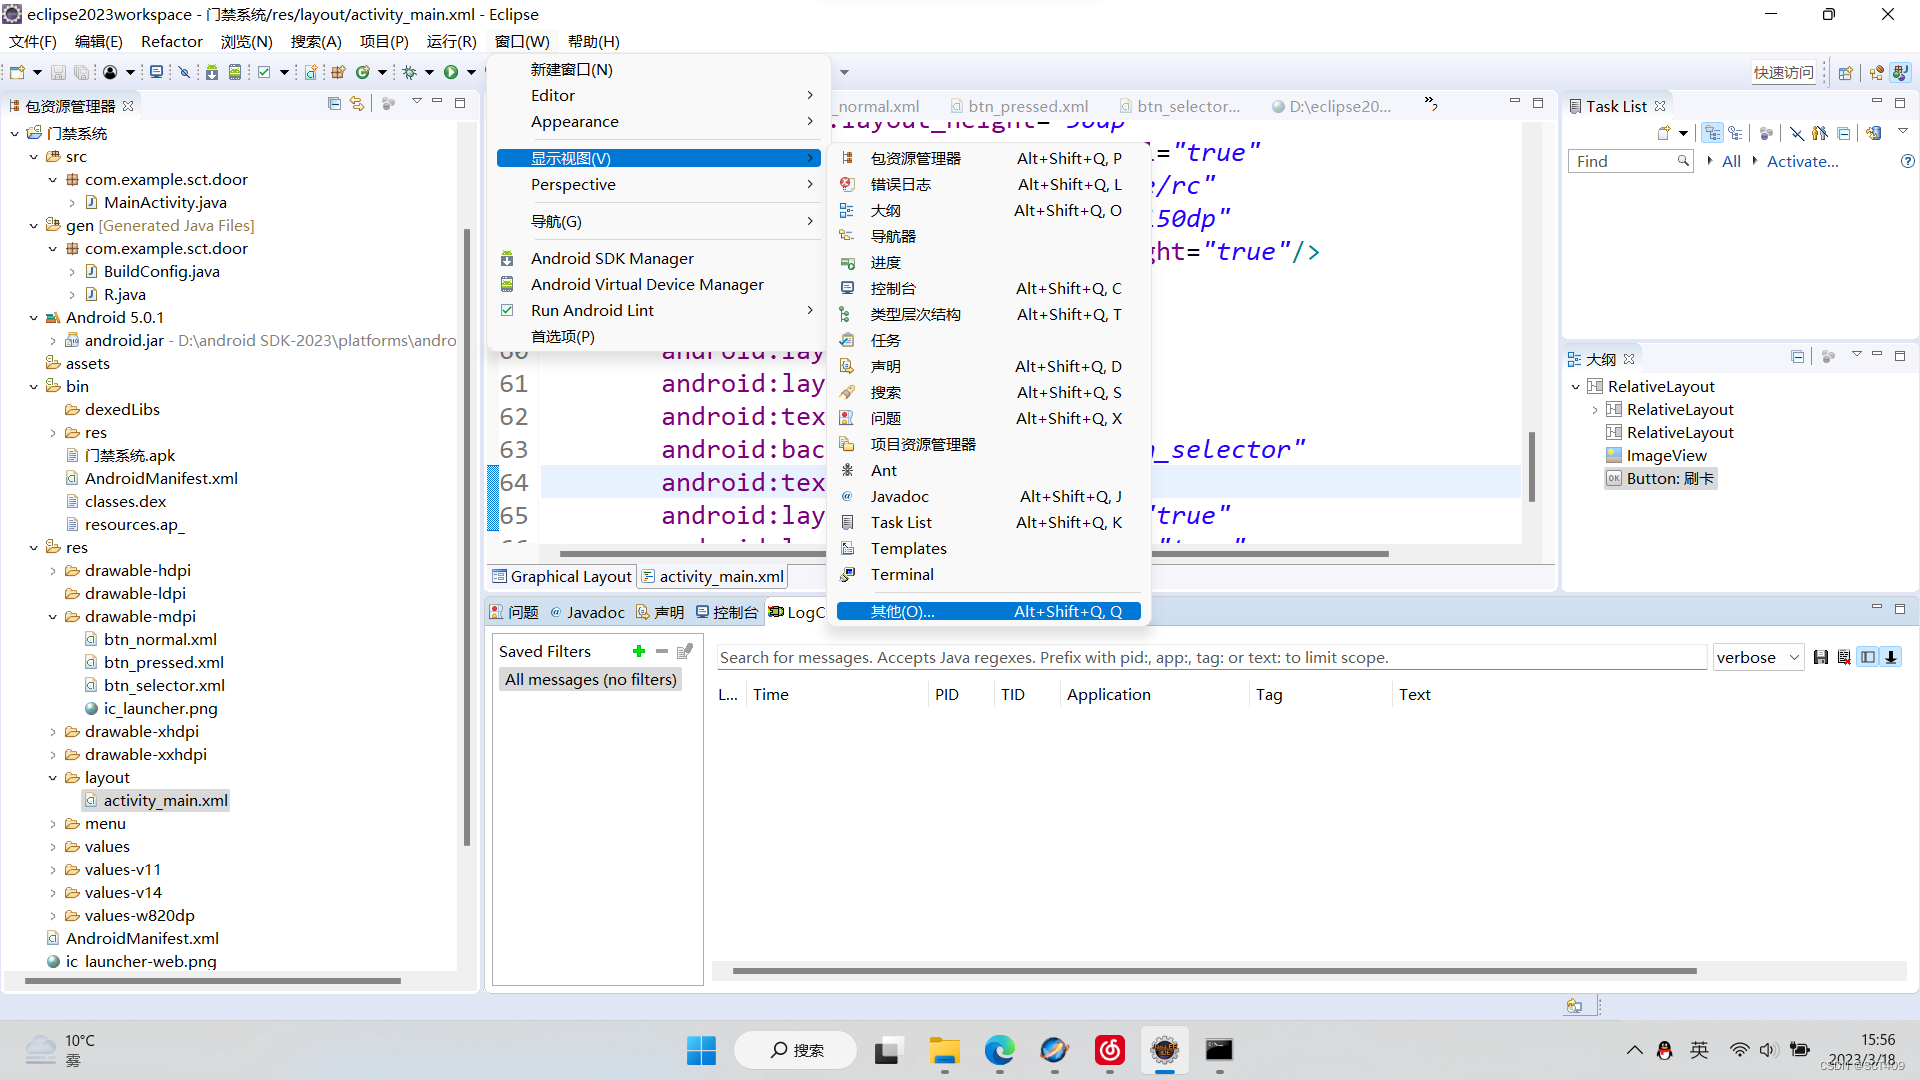Open the verbose log level dropdown
The height and width of the screenshot is (1080, 1920).
point(1758,657)
